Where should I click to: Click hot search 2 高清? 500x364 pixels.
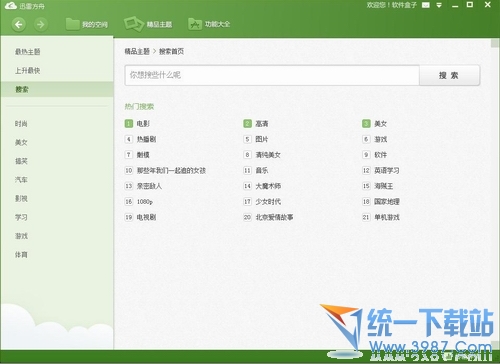256,124
